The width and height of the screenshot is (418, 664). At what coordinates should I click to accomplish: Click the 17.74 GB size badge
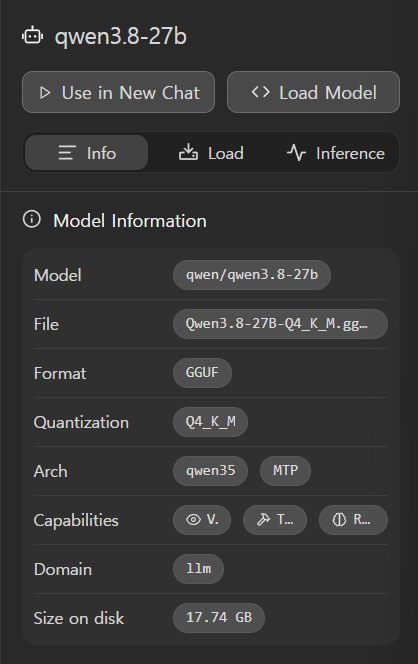219,617
